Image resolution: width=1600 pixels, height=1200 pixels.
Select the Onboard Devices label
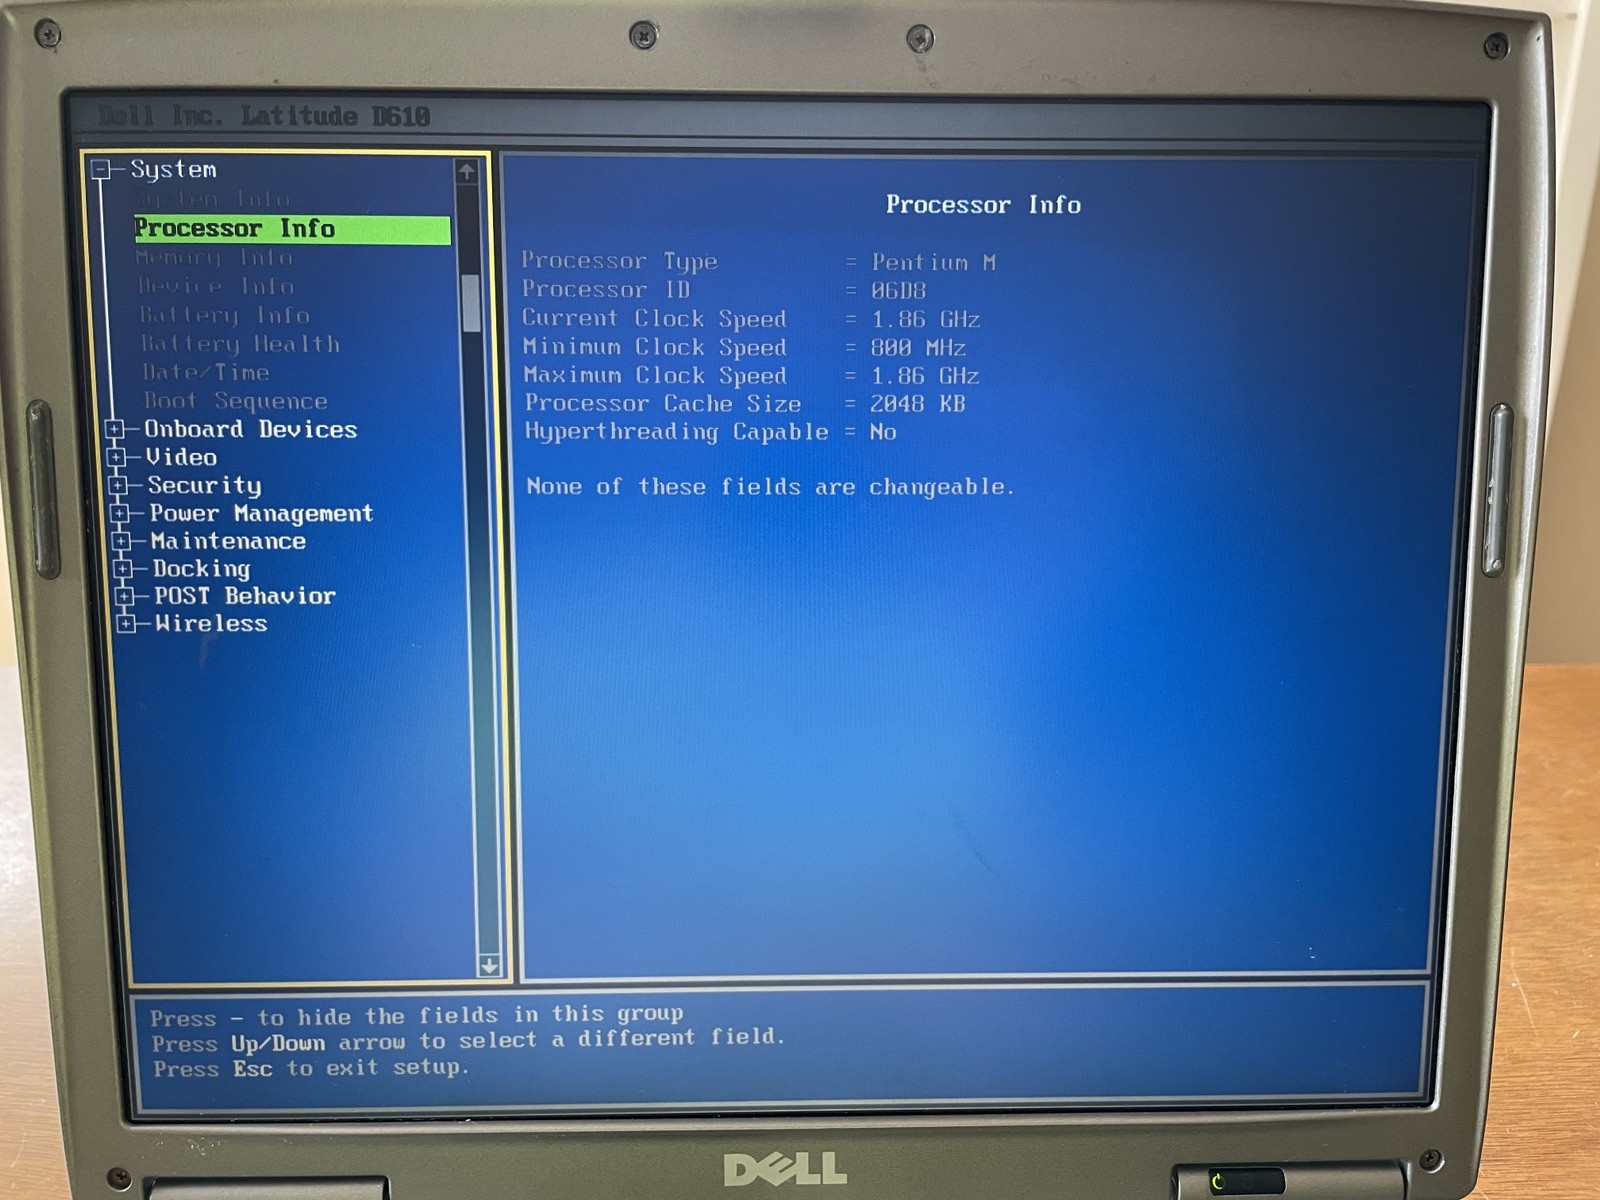pyautogui.click(x=251, y=429)
